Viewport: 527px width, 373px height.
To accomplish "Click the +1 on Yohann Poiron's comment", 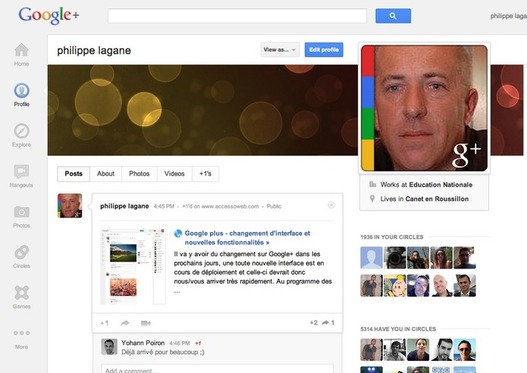I will 198,343.
